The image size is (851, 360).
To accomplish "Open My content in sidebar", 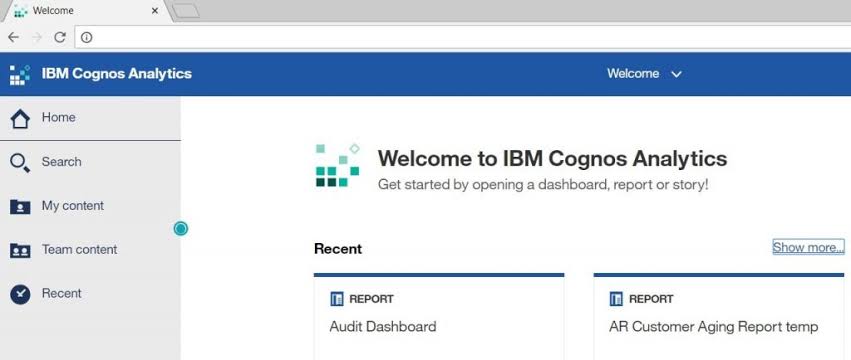I will [x=90, y=206].
